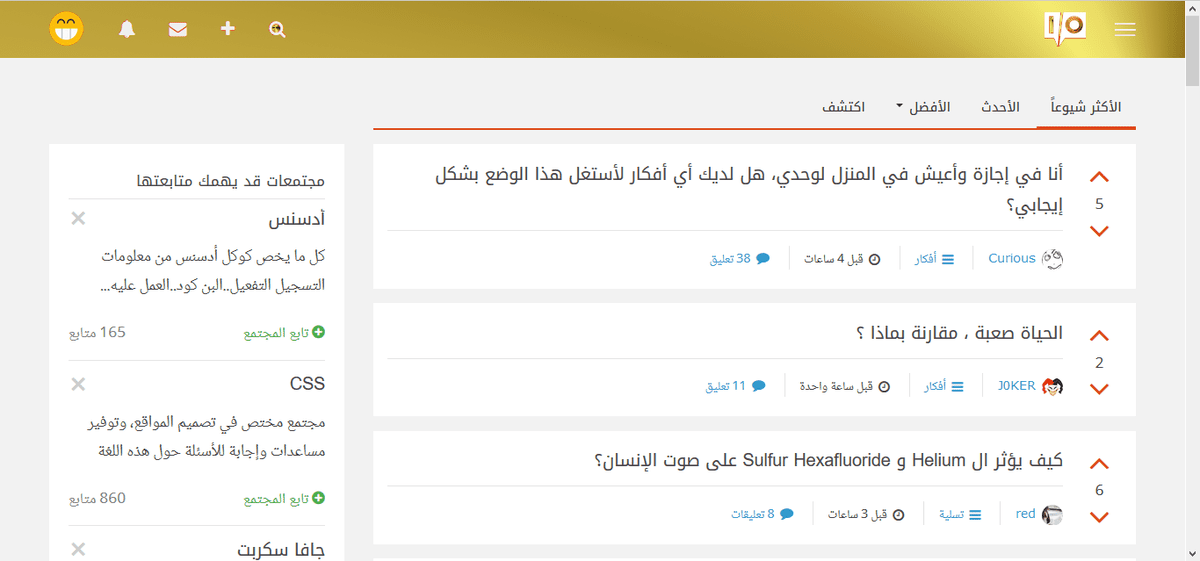The image size is (1200, 561).
Task: Upvote the vacation at home post
Action: pos(1099,177)
